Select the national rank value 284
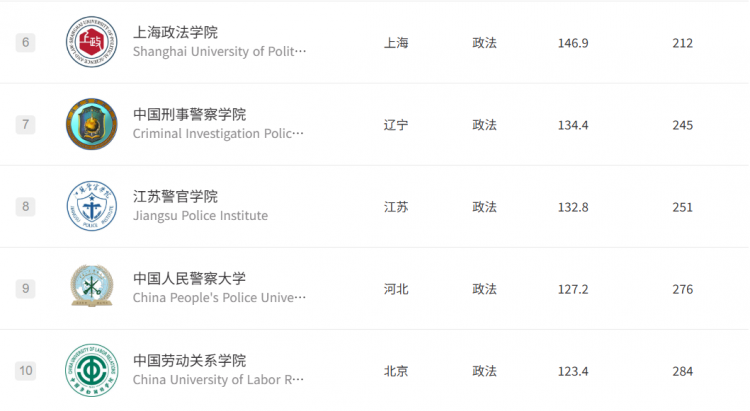Viewport: 750px width, 411px height. 683,371
